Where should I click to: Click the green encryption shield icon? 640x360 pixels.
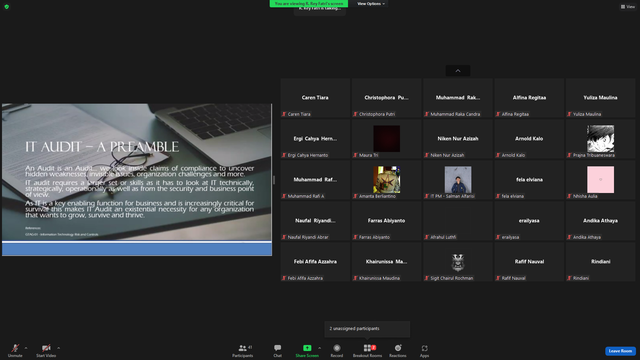point(7,7)
